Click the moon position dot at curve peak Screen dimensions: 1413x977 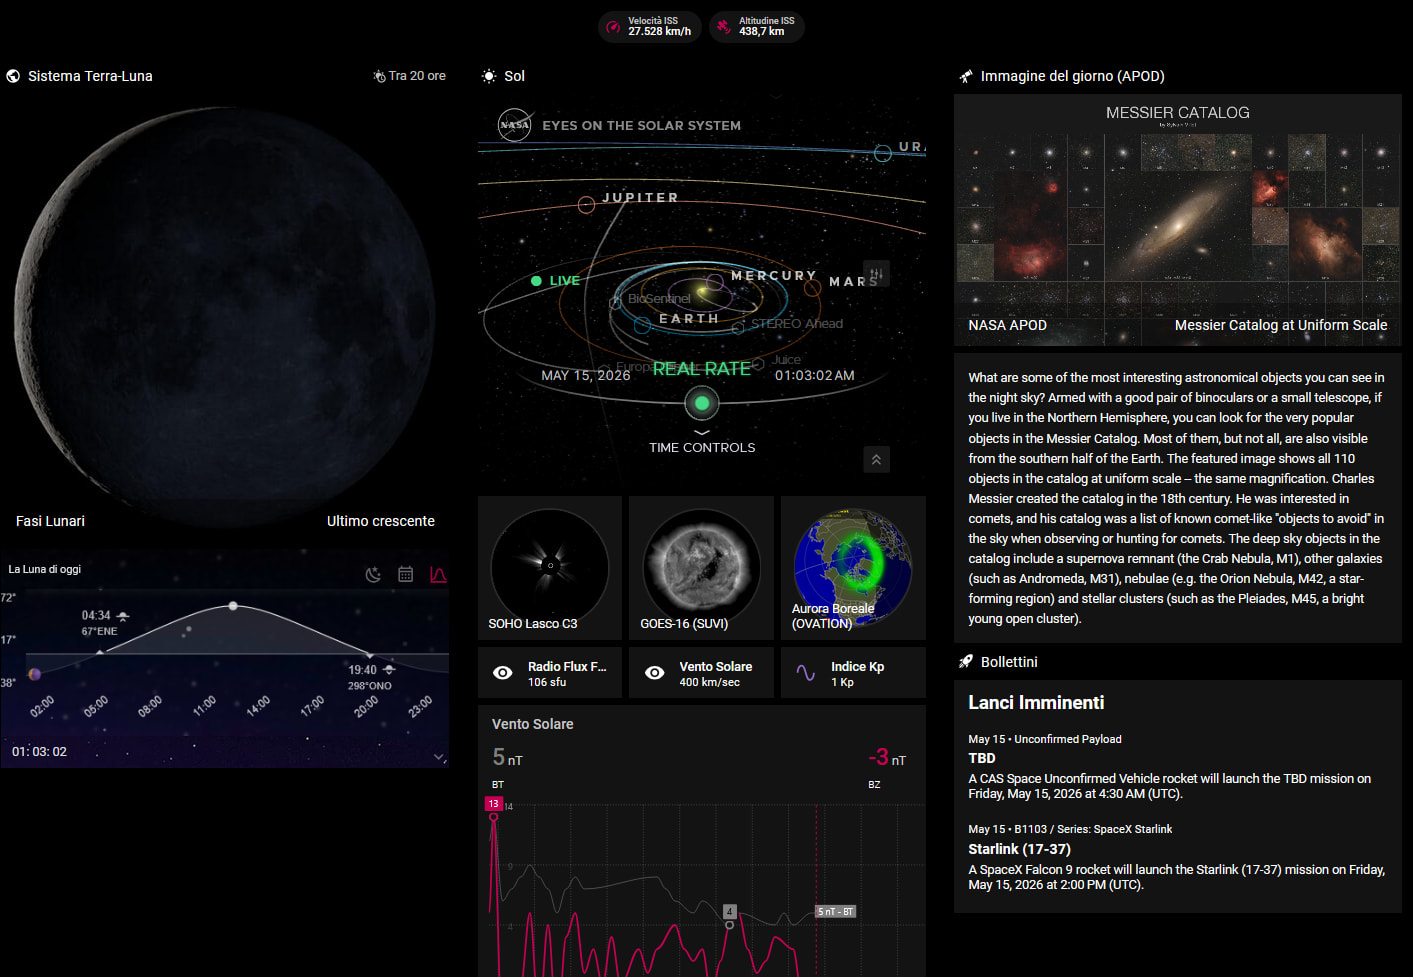pyautogui.click(x=233, y=606)
